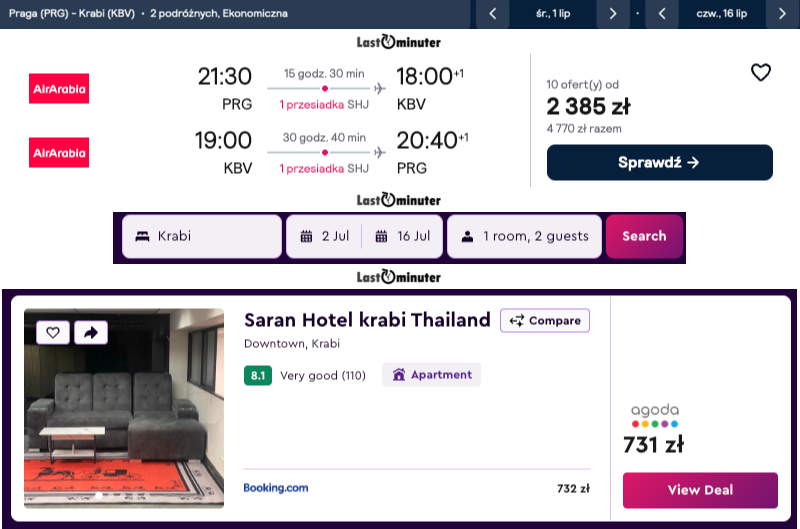Click View Deal for Agoda offer
The image size is (800, 529).
tap(700, 490)
